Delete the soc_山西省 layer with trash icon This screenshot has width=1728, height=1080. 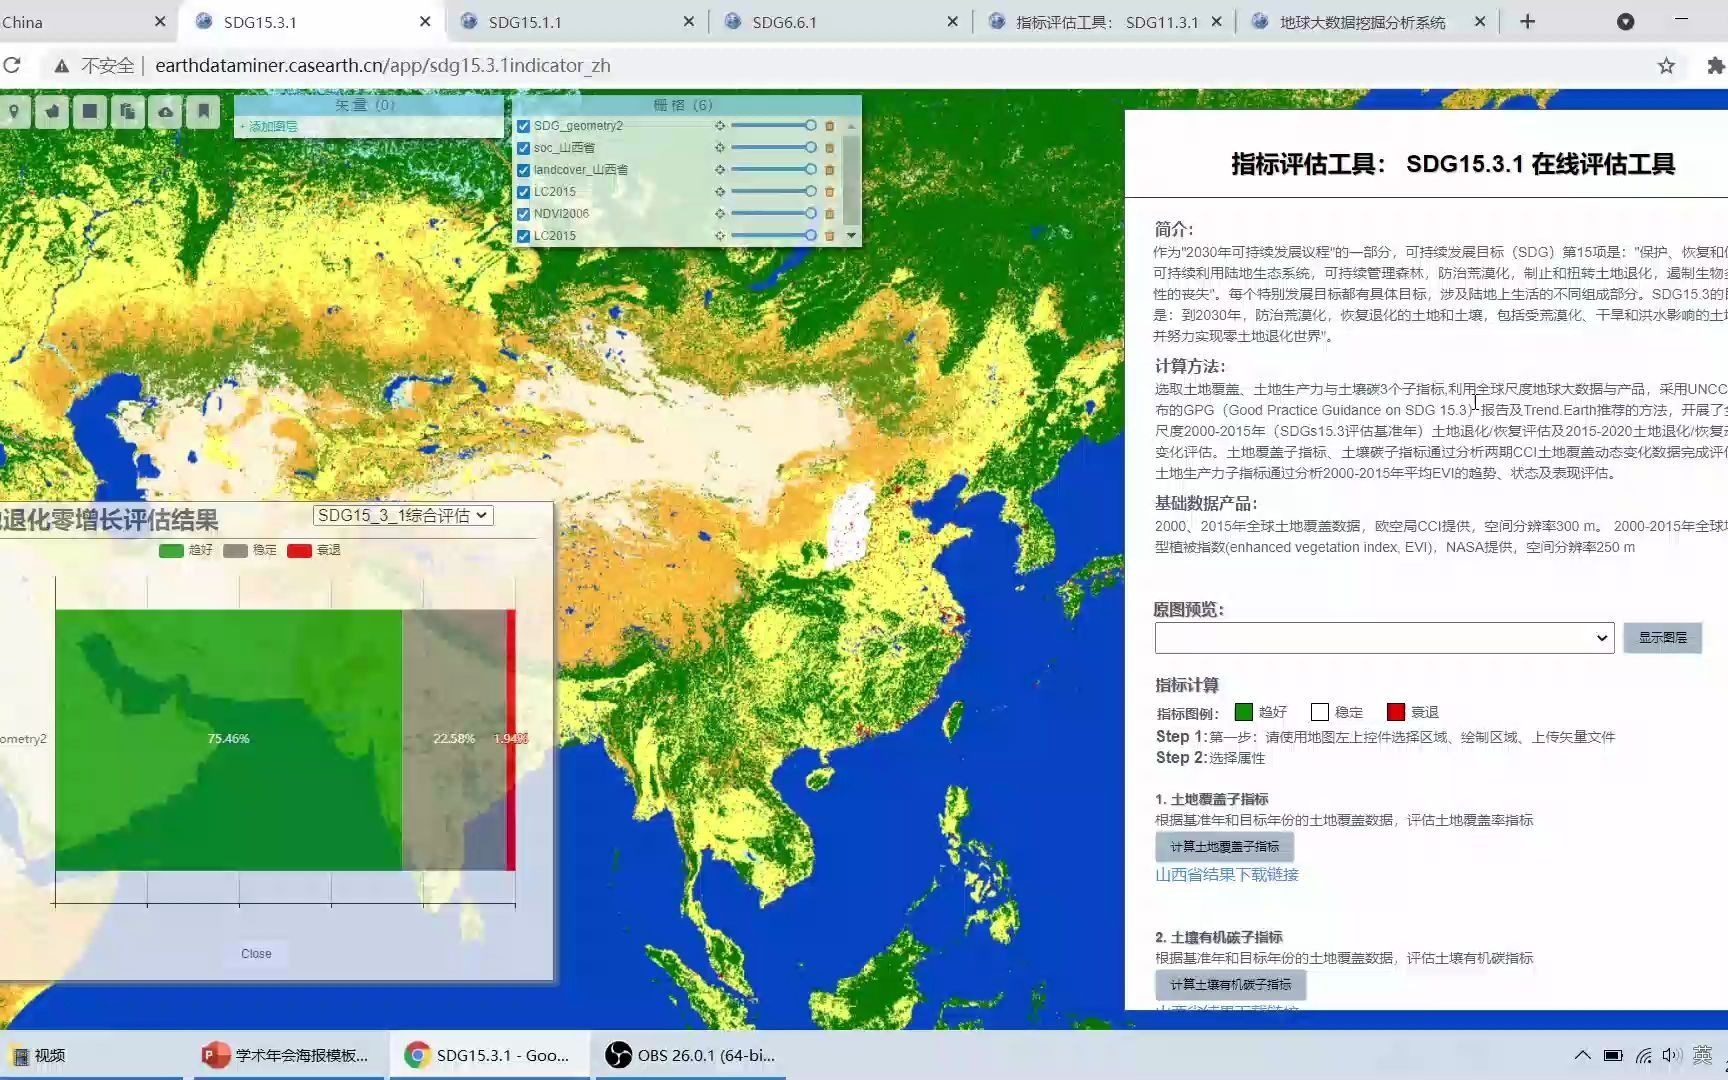pyautogui.click(x=829, y=148)
